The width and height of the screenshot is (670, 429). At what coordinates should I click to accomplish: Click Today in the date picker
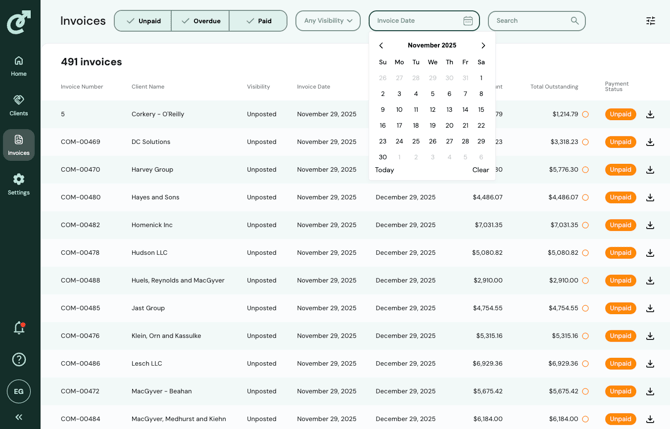(385, 170)
